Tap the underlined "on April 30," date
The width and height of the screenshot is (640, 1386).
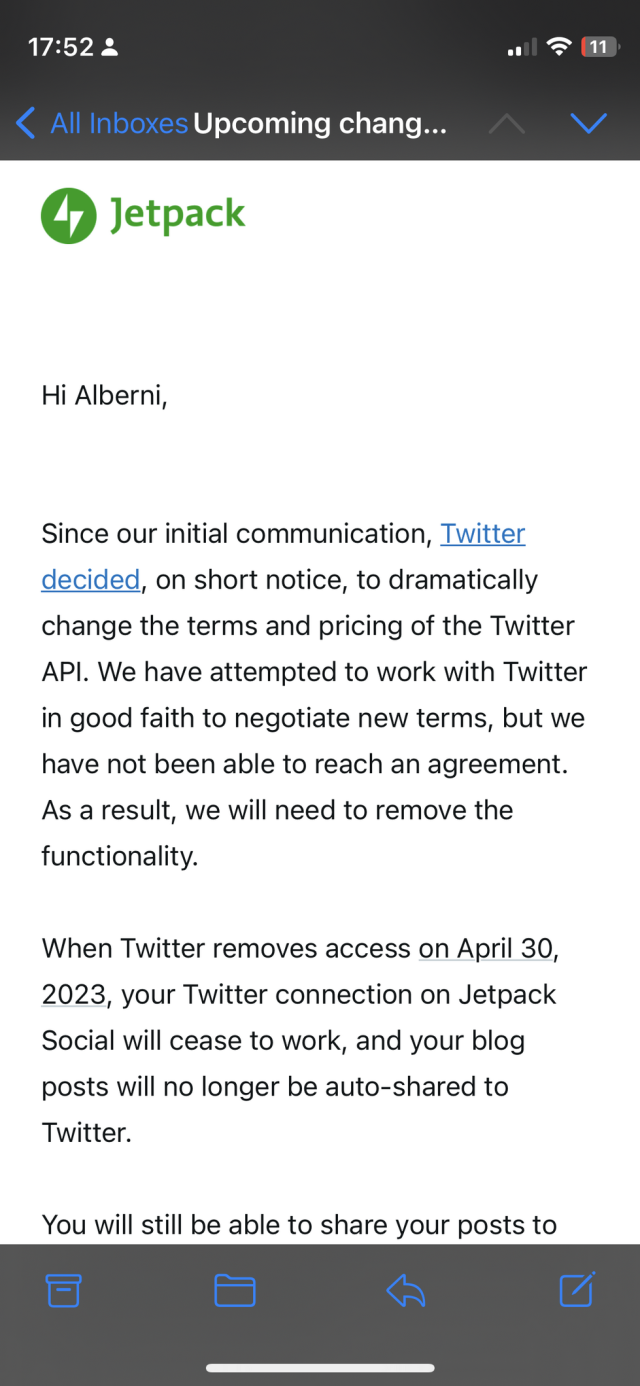[x=487, y=948]
